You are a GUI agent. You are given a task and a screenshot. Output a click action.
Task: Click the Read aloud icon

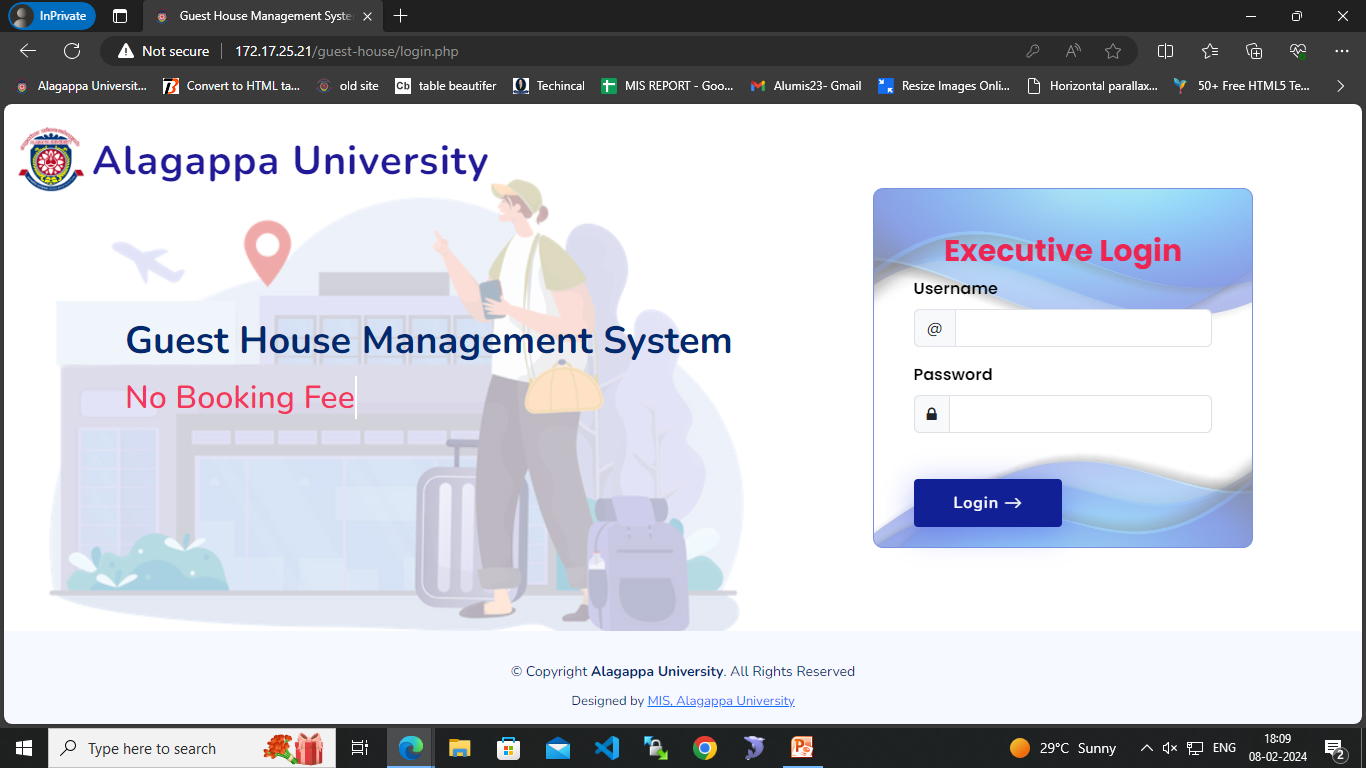coord(1073,51)
